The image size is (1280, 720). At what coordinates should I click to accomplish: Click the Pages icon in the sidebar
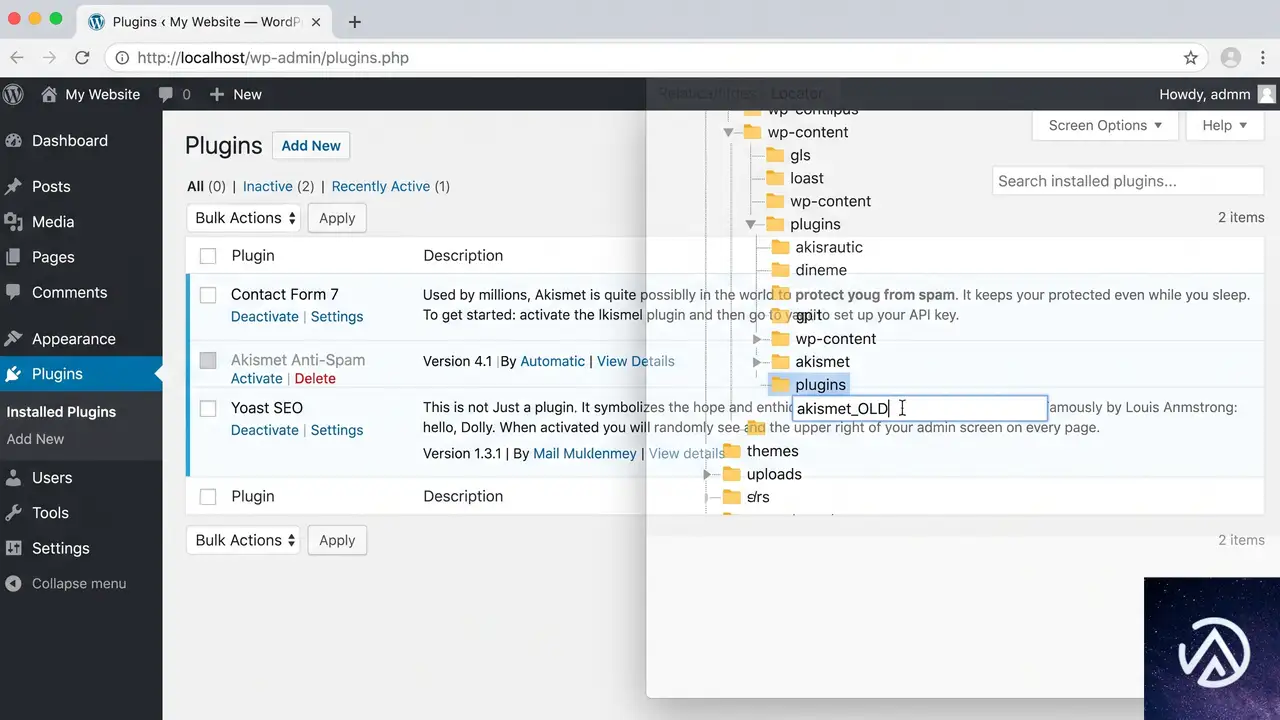tap(14, 257)
